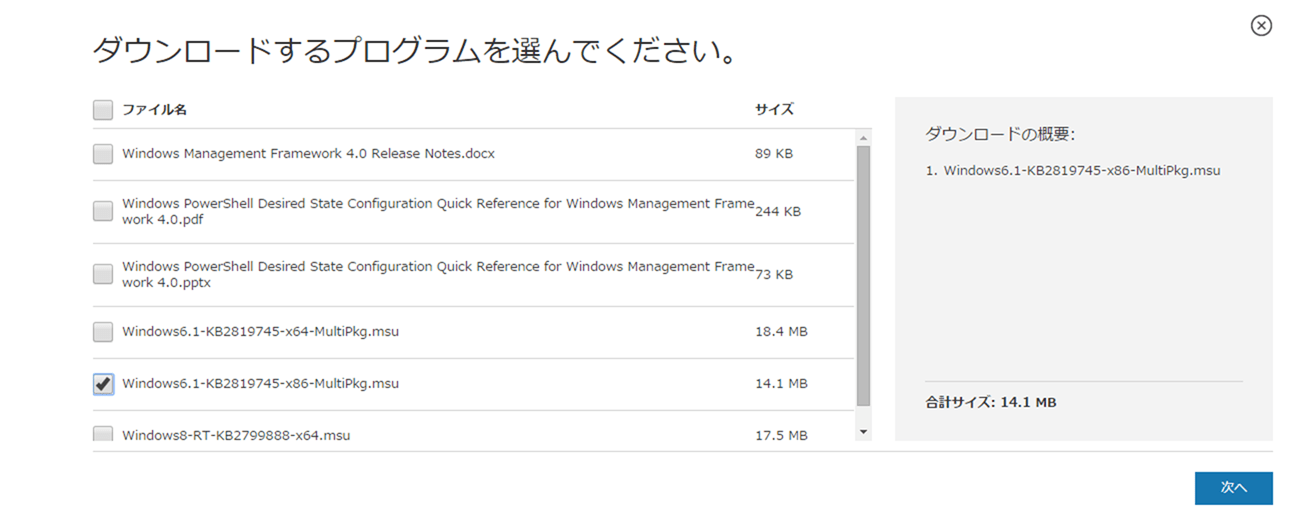Image resolution: width=1296 pixels, height=511 pixels.
Task: Select Windows6.1-KB2819745-x86-MultiPkg.msu name in file list
Action: point(260,384)
